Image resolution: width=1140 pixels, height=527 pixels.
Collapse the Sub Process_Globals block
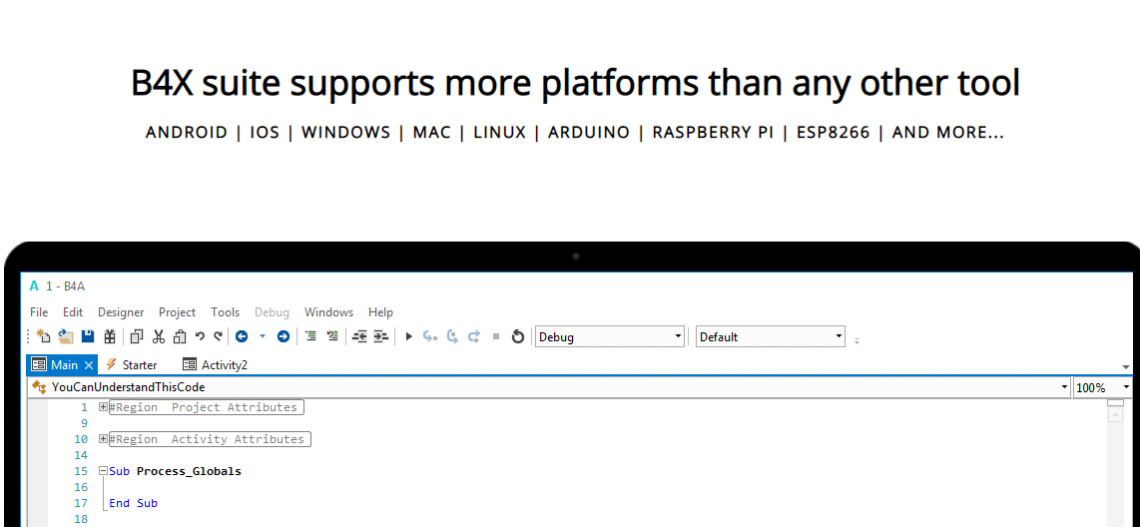tap(103, 471)
